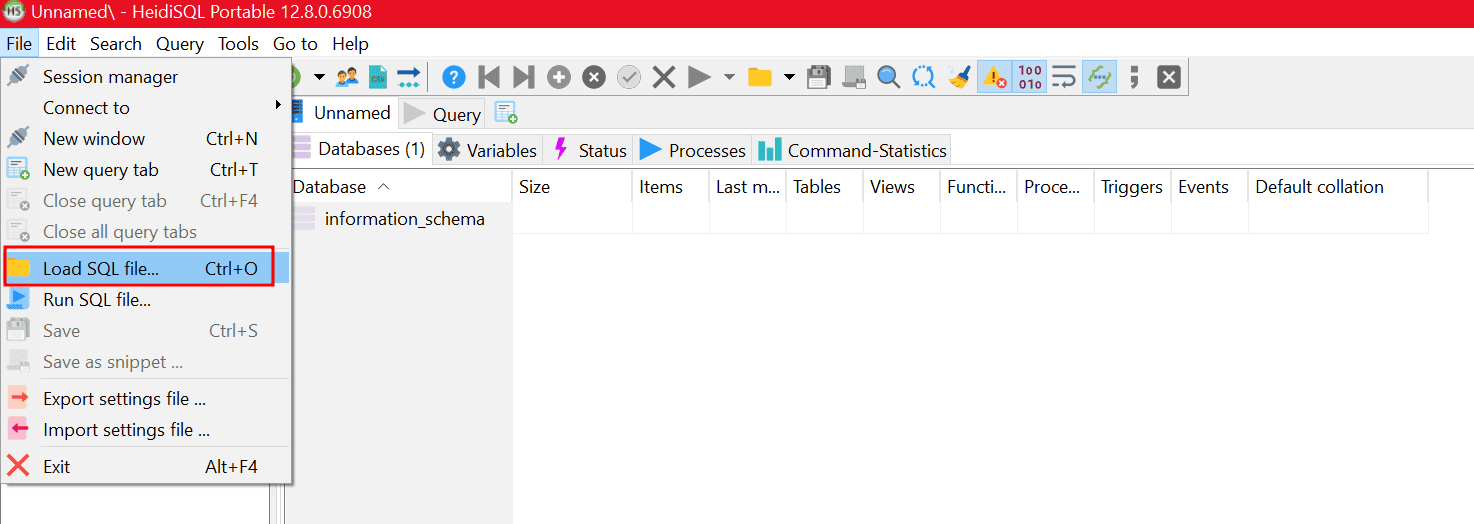Open the File menu
Image resolution: width=1474 pixels, height=524 pixels.
(x=19, y=43)
